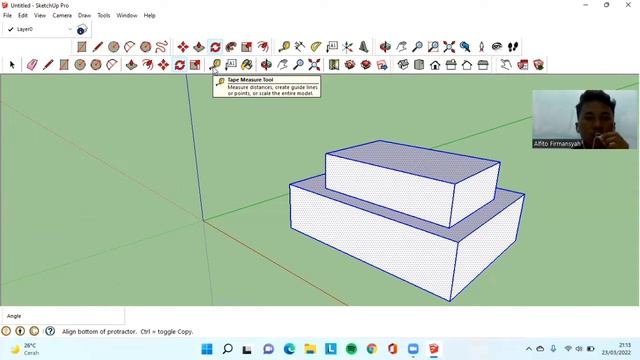
Task: Show hidden system tray icons chevron
Action: coord(529,349)
